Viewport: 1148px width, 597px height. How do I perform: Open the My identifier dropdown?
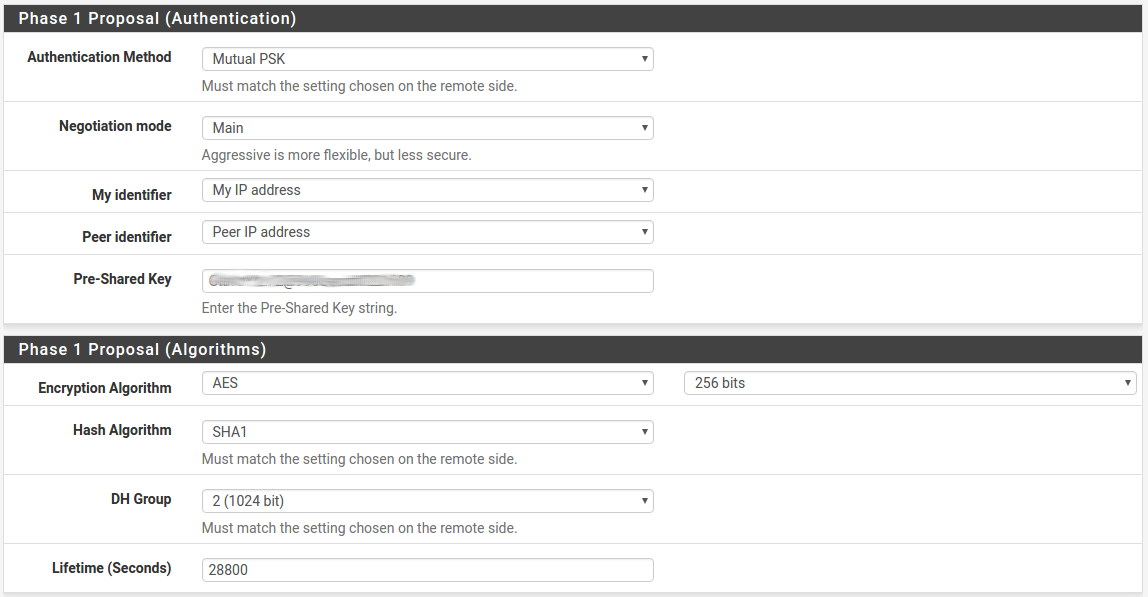(428, 190)
